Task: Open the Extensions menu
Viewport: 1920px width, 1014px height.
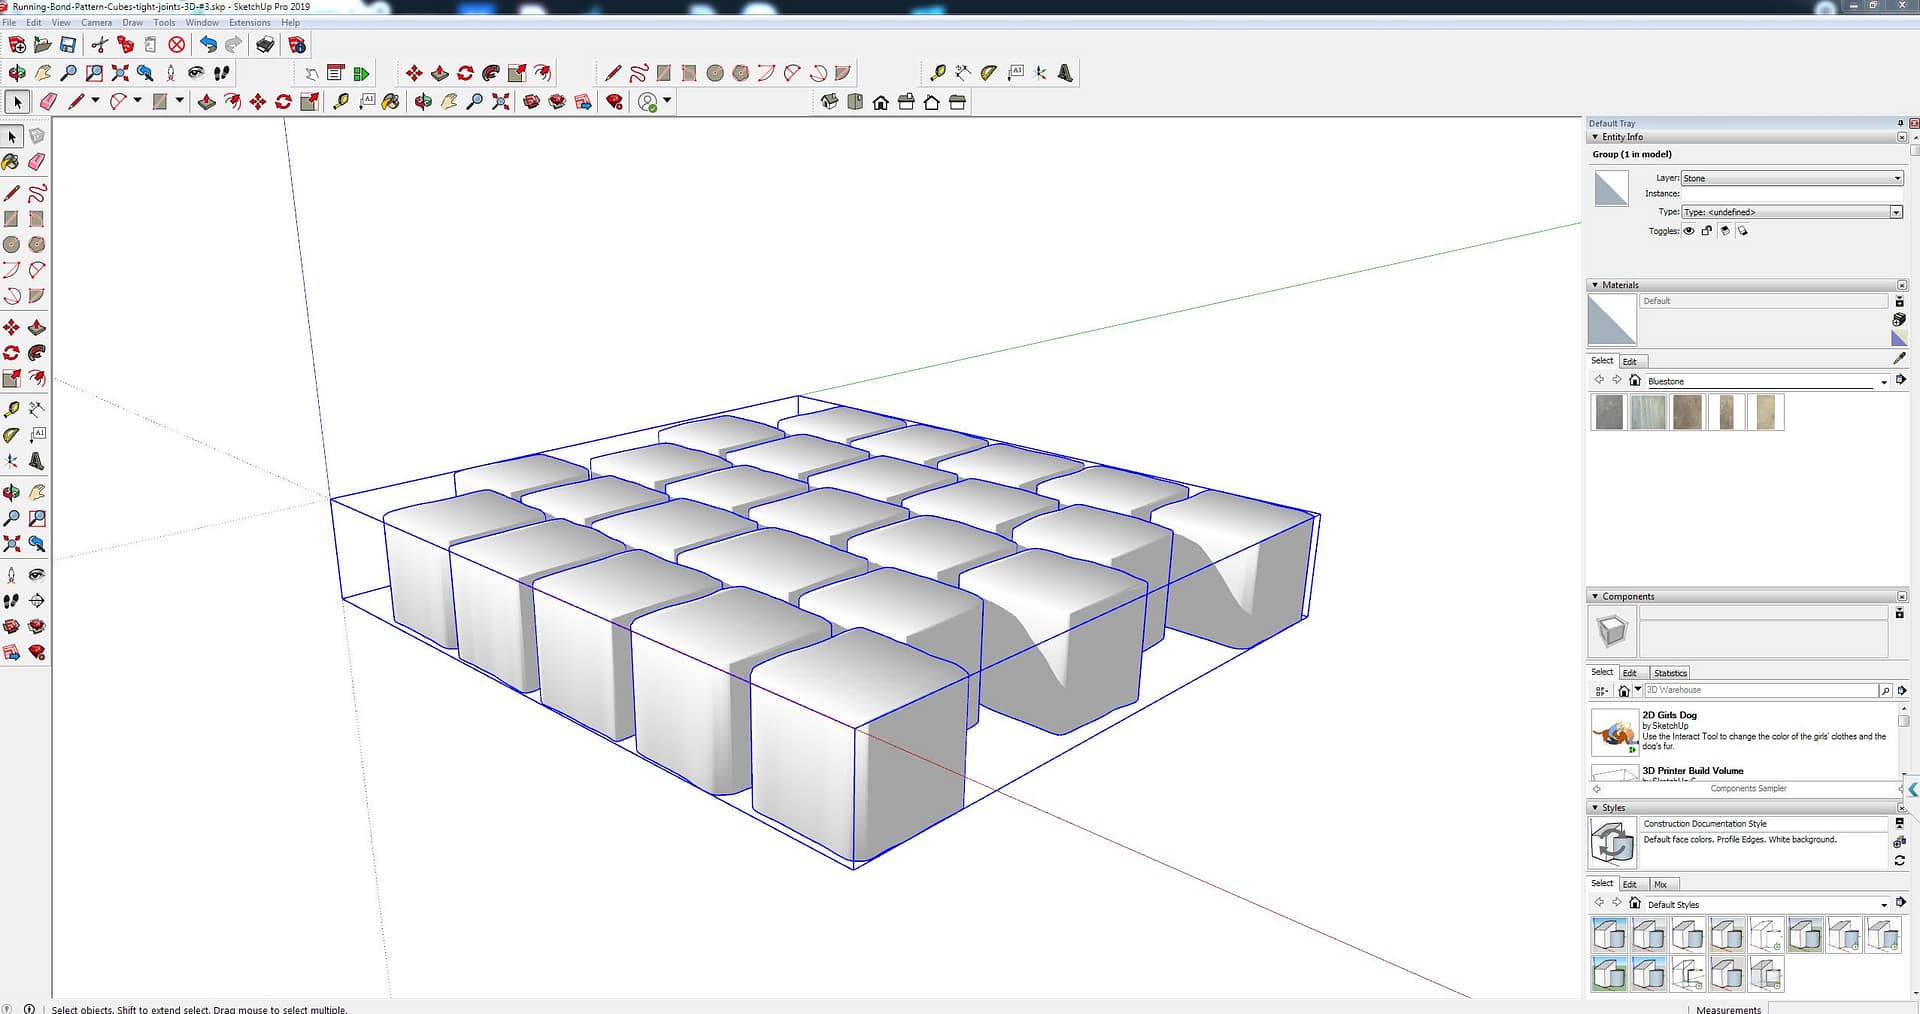Action: (249, 22)
